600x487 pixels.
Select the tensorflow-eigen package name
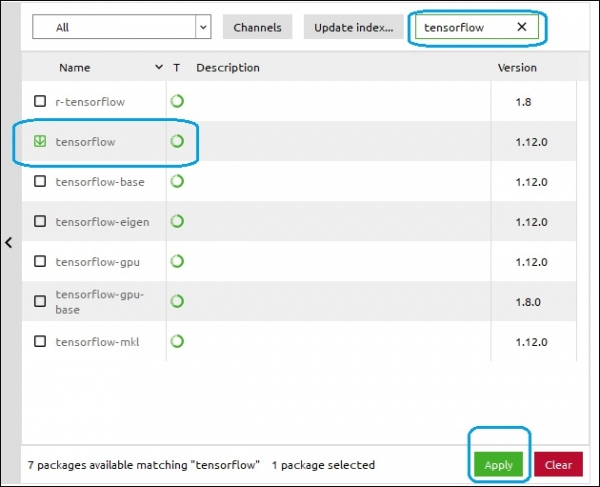[102, 222]
